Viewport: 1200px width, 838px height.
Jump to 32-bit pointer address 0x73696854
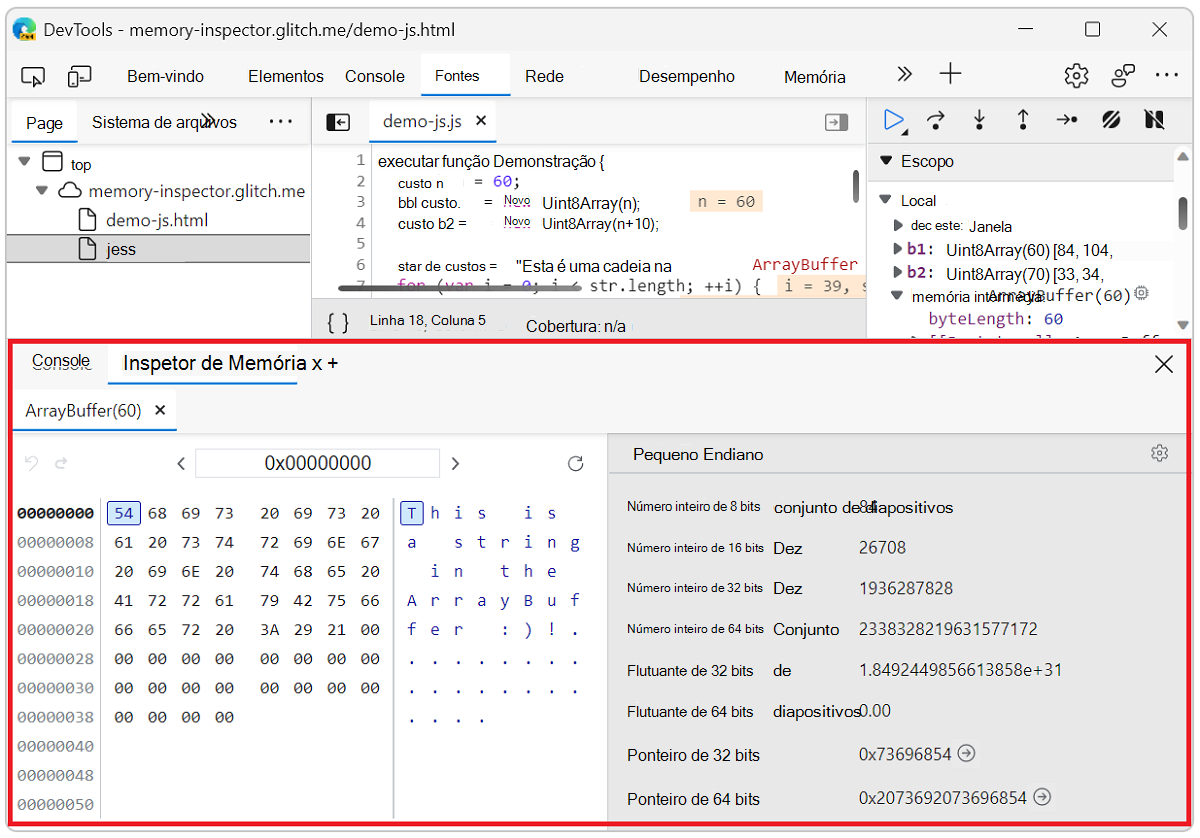tap(966, 753)
